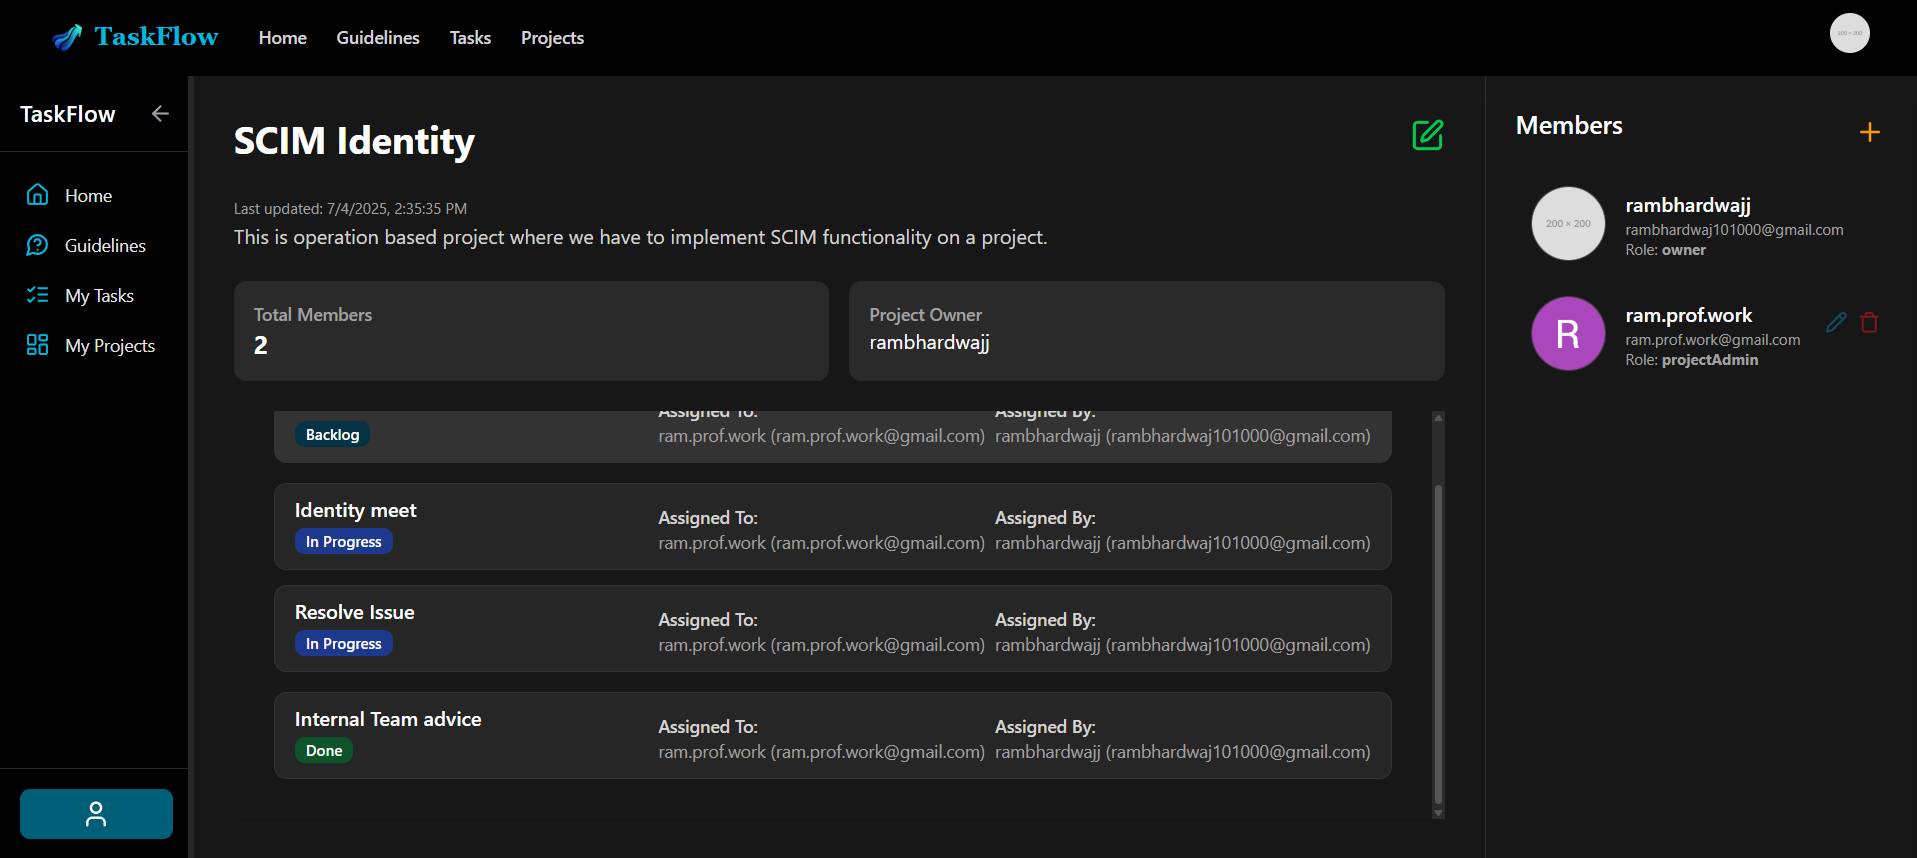Click rambhardwajj member avatar
The width and height of the screenshot is (1917, 858).
tap(1568, 223)
